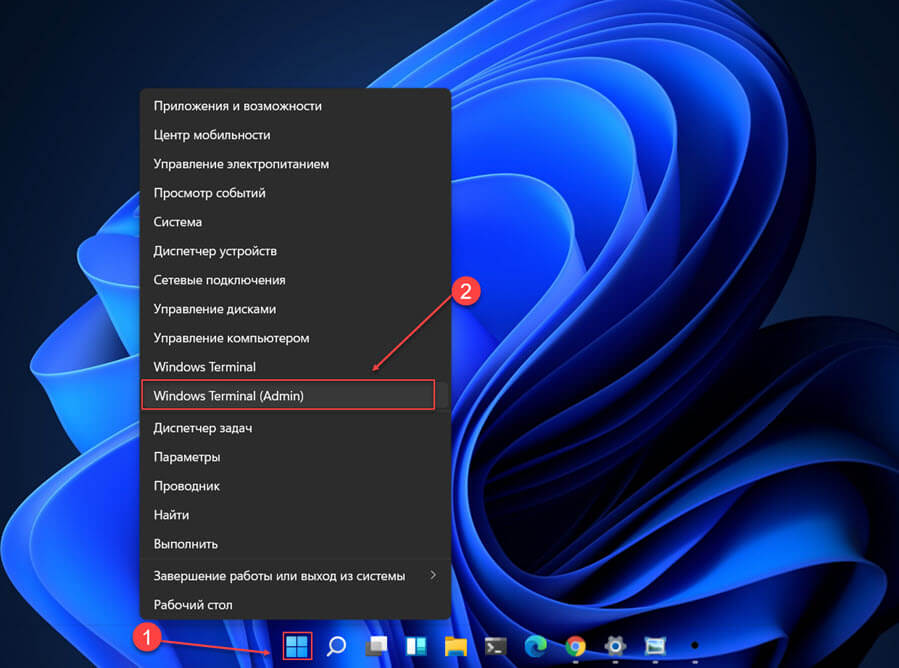Open Settings gear on taskbar
The width and height of the screenshot is (899, 668).
[x=615, y=646]
